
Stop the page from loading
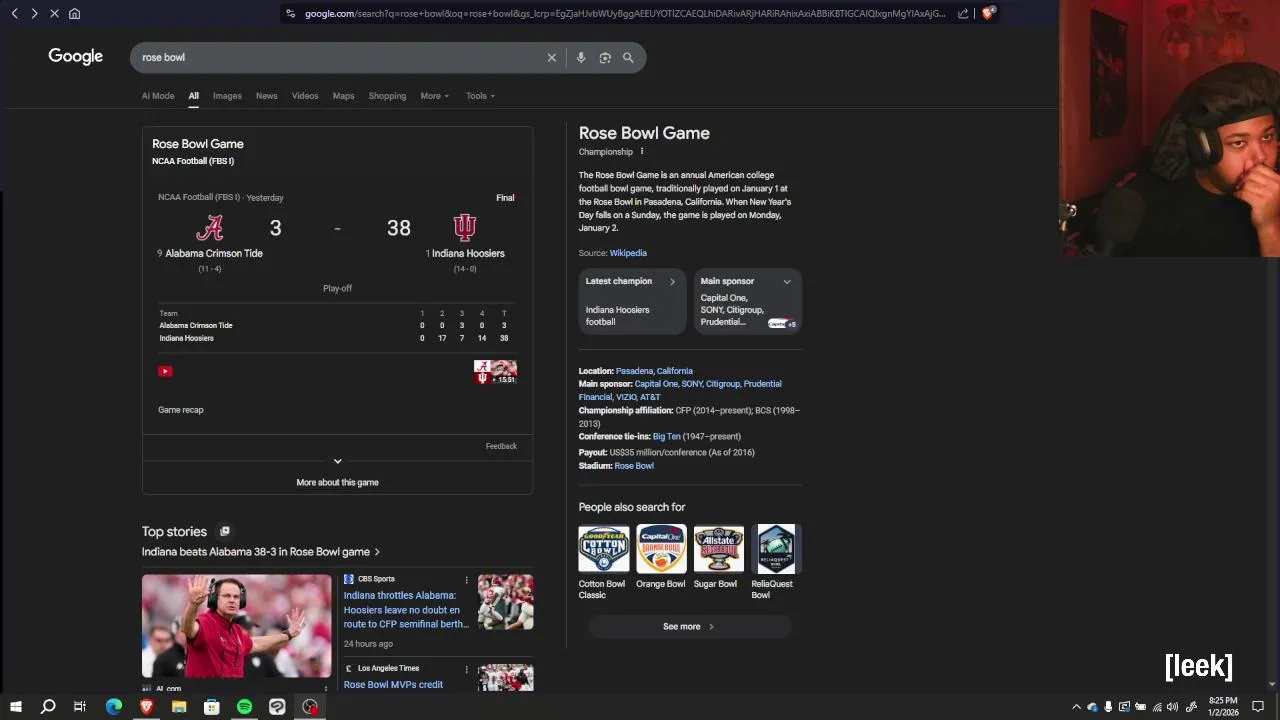[54, 13]
